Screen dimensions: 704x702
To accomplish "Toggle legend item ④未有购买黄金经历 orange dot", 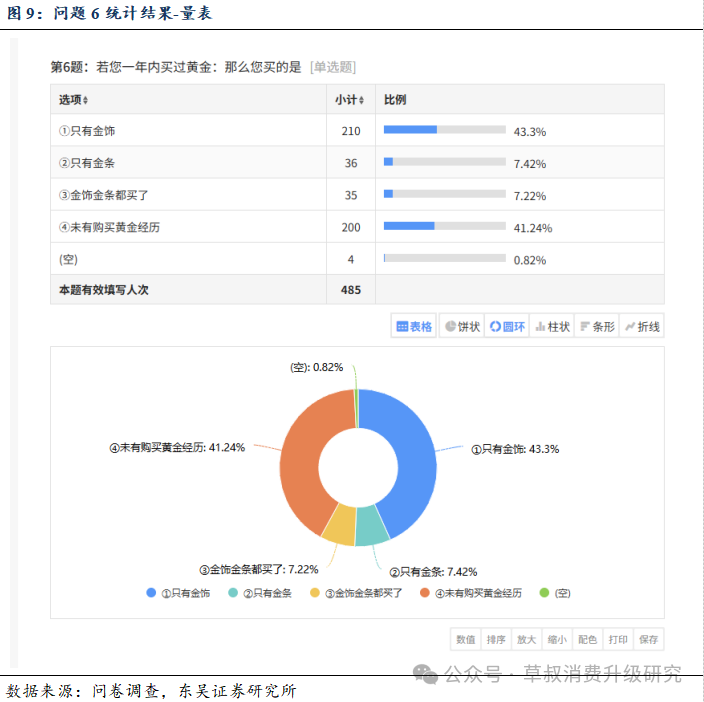I will [425, 592].
